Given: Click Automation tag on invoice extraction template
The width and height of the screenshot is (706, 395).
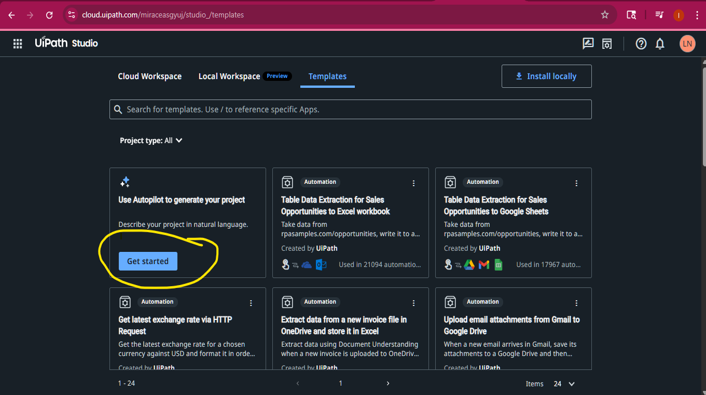Looking at the screenshot, I should 320,302.
